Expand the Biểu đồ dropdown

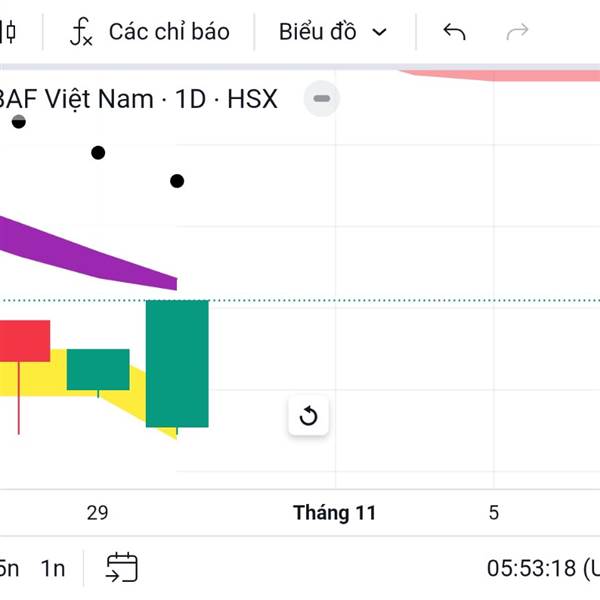click(x=332, y=32)
